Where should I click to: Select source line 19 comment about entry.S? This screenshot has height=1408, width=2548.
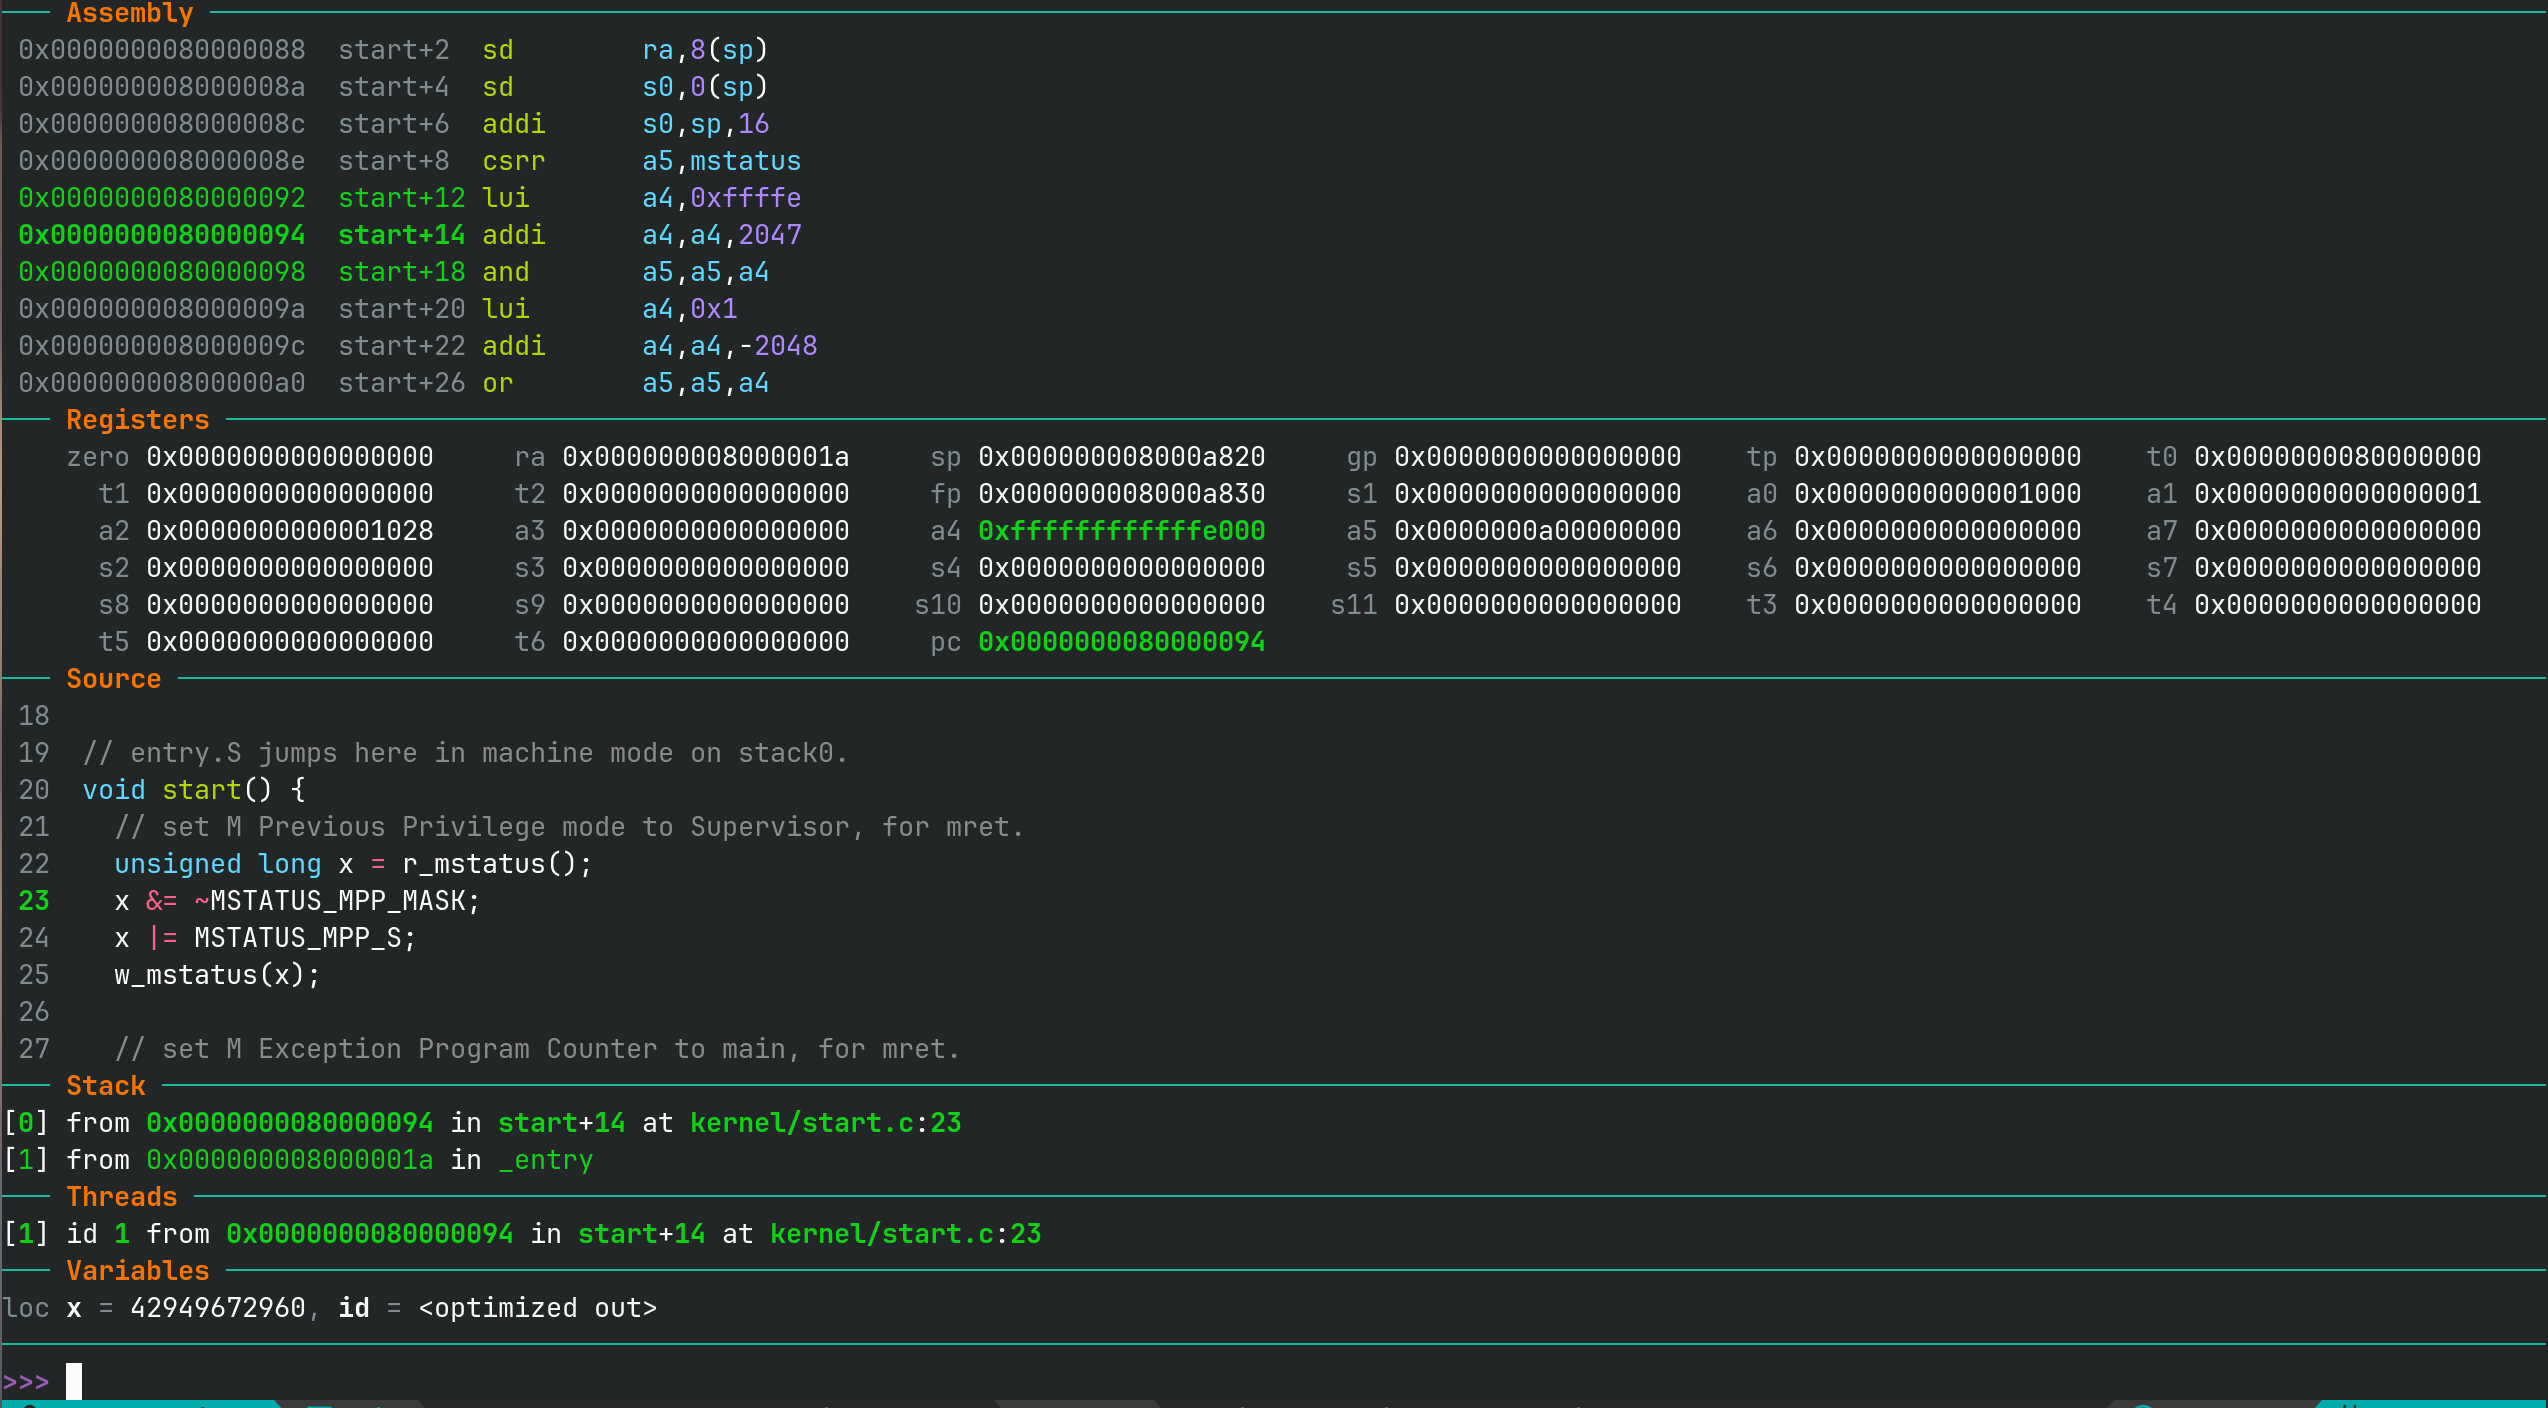tap(466, 753)
